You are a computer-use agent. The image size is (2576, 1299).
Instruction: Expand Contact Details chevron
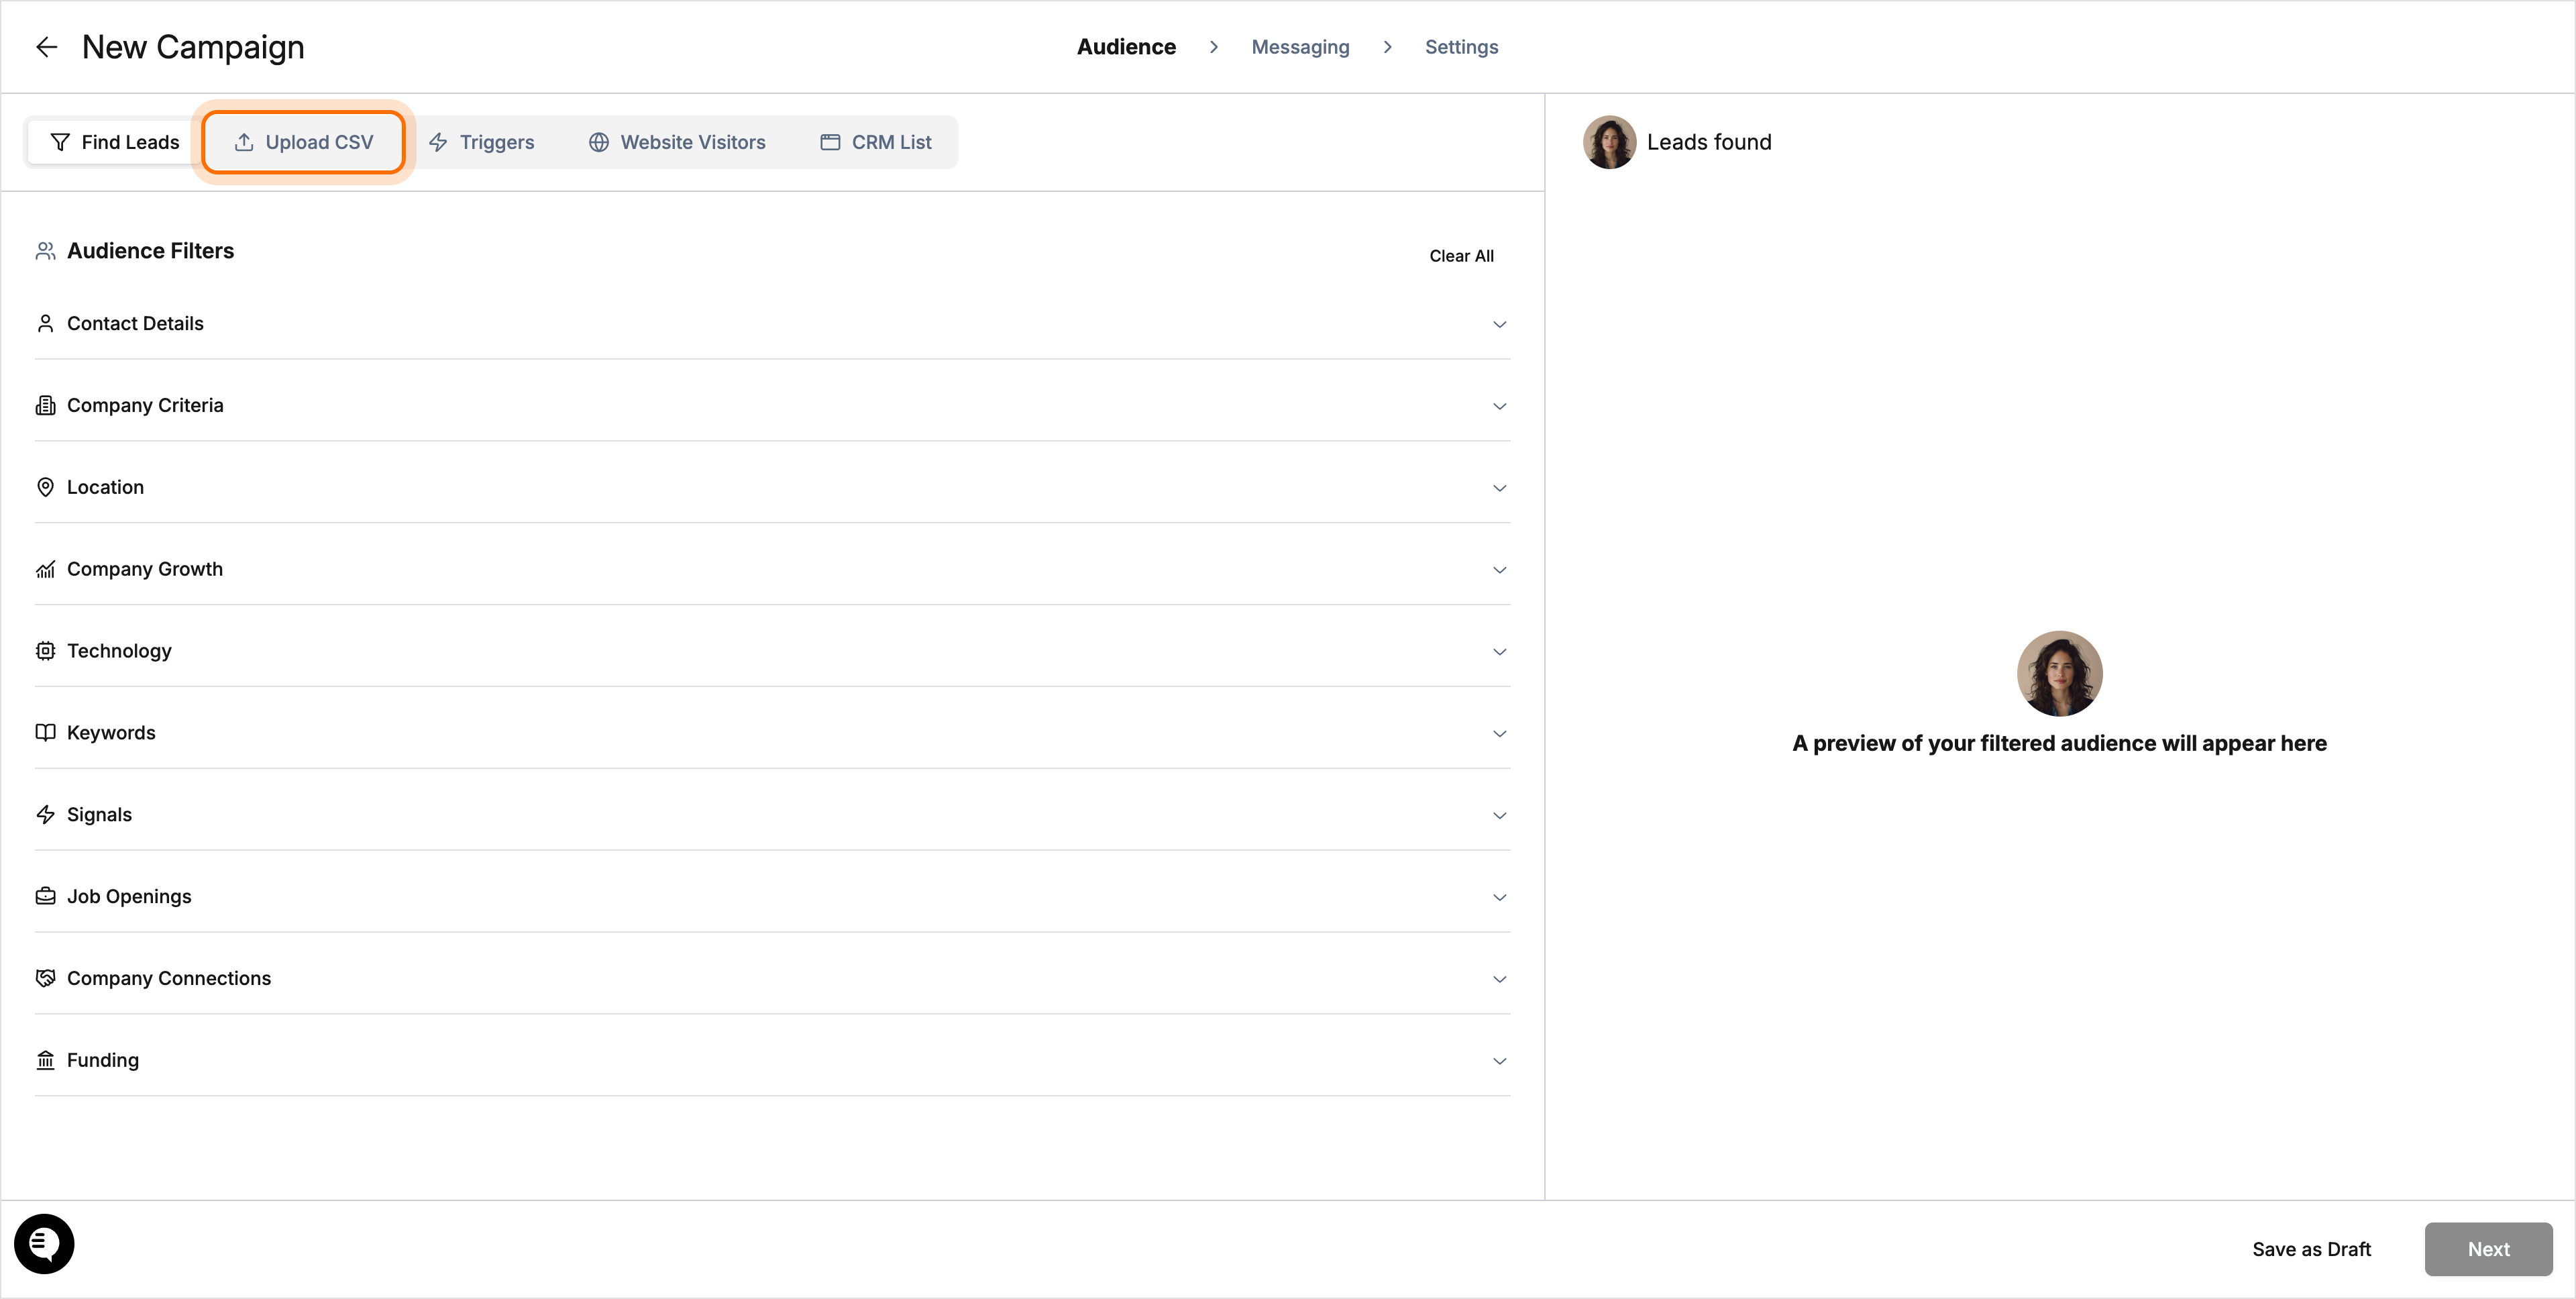point(1499,324)
